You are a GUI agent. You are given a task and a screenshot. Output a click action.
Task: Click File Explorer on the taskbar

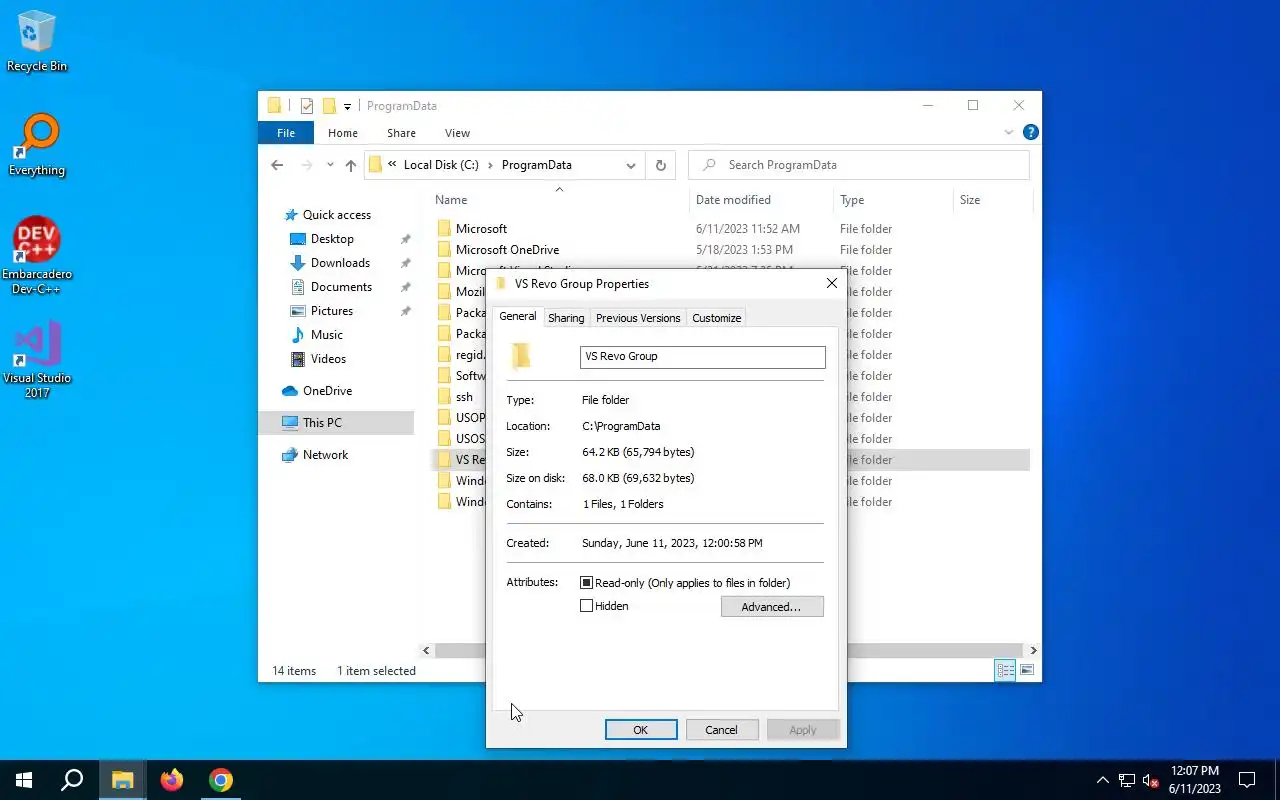click(123, 780)
